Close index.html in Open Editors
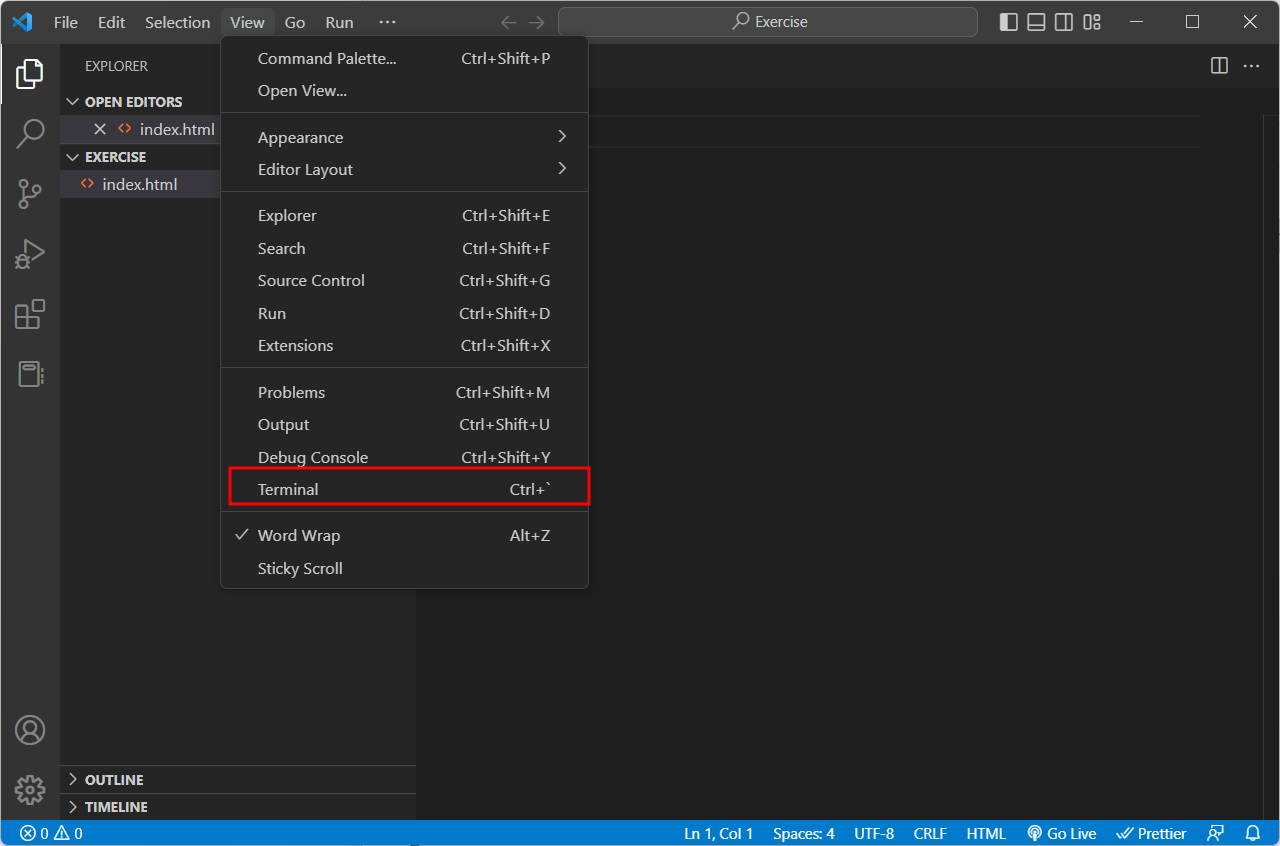This screenshot has height=846, width=1280. (100, 129)
